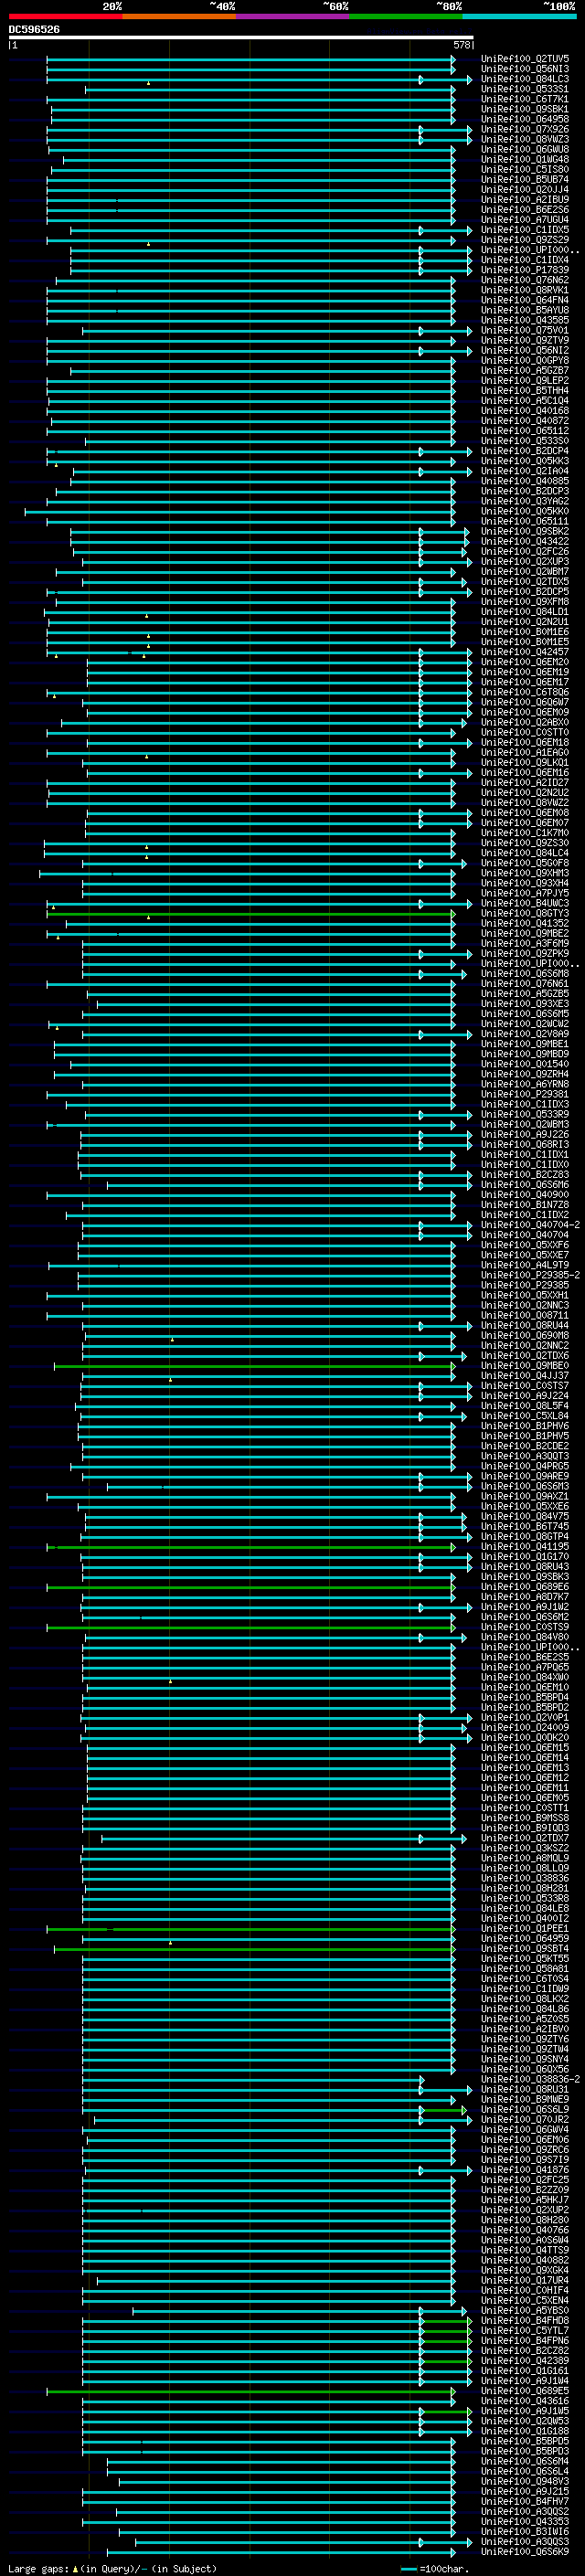Image resolution: width=585 pixels, height=2576 pixels.
Task: Select label UniRef100_Q689E6
Action: click(x=525, y=1586)
